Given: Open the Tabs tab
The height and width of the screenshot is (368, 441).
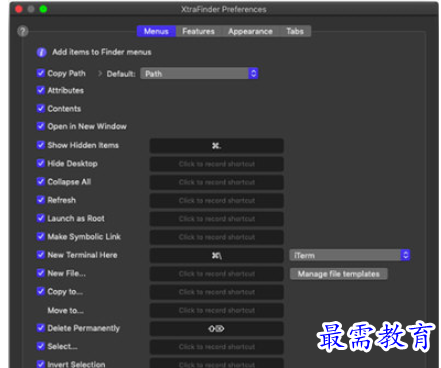Looking at the screenshot, I should point(295,31).
